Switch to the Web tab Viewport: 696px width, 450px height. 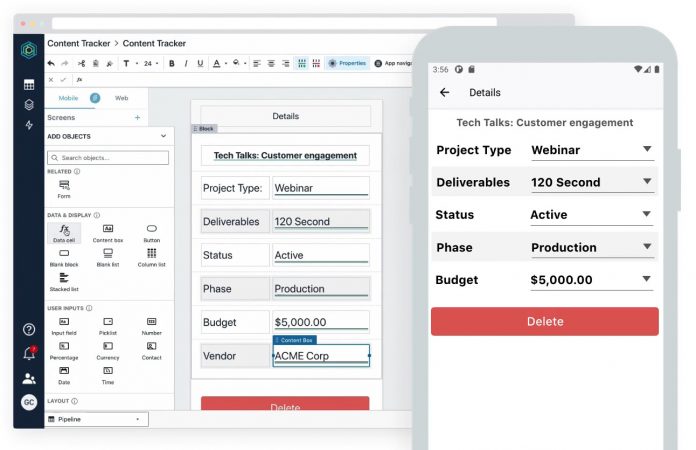pos(121,98)
